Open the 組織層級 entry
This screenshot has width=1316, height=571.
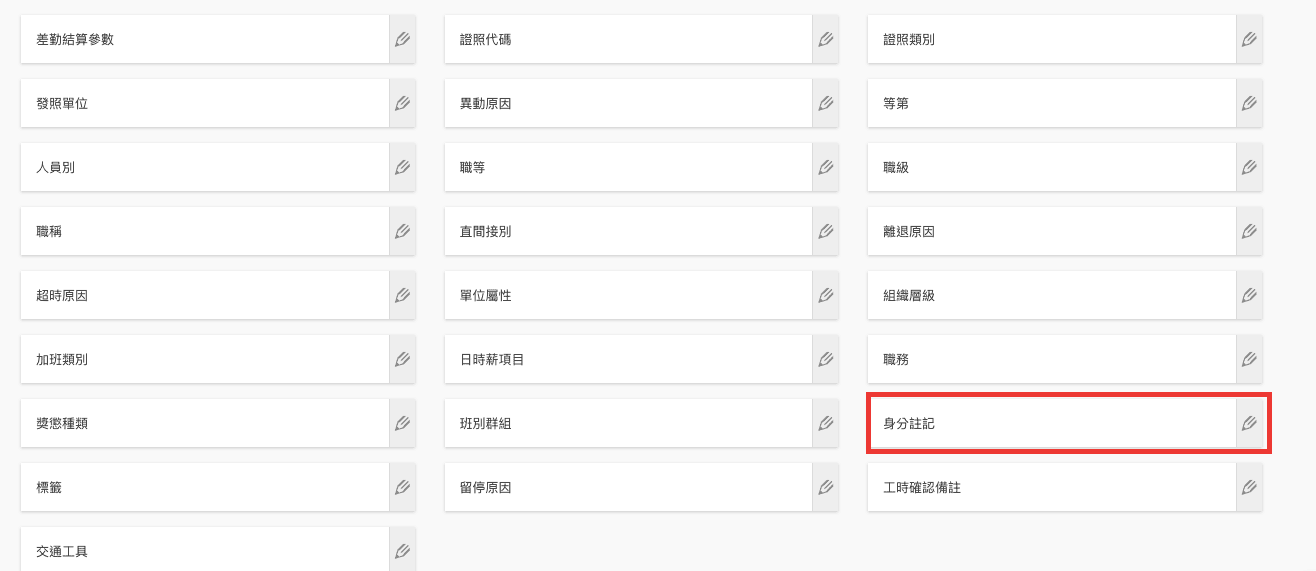click(1051, 296)
